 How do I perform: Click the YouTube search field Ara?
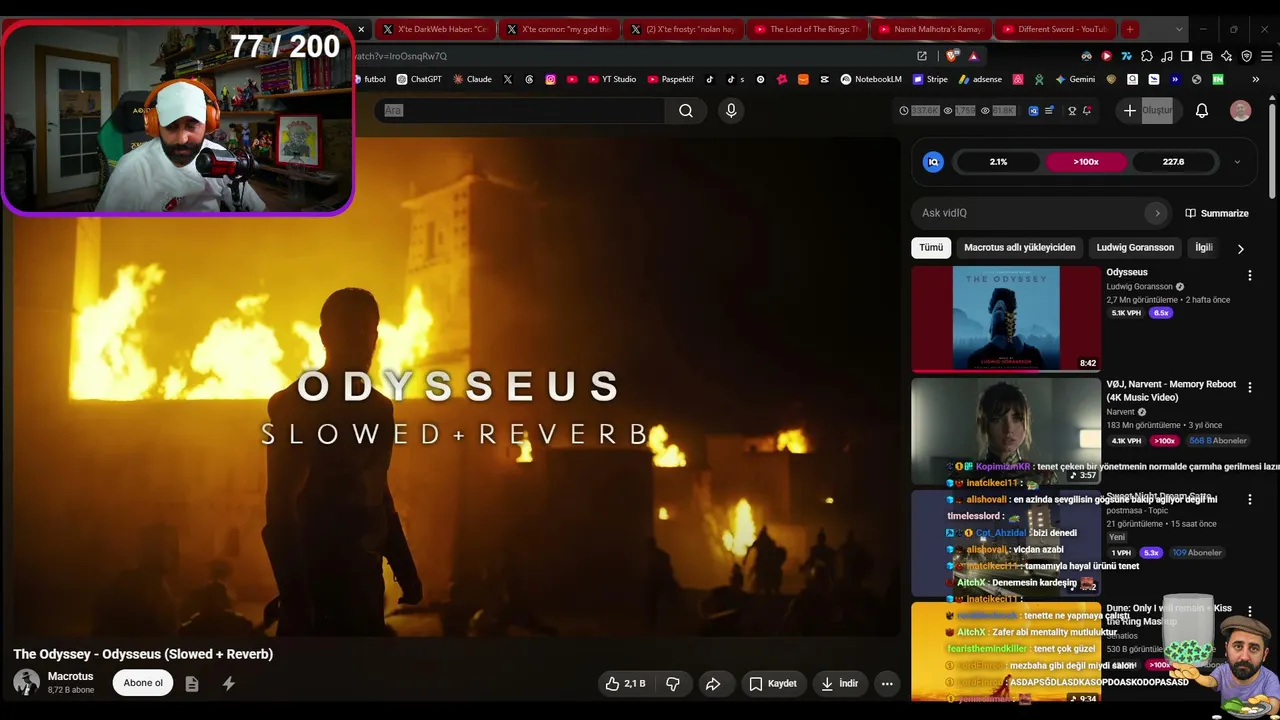[x=520, y=111]
